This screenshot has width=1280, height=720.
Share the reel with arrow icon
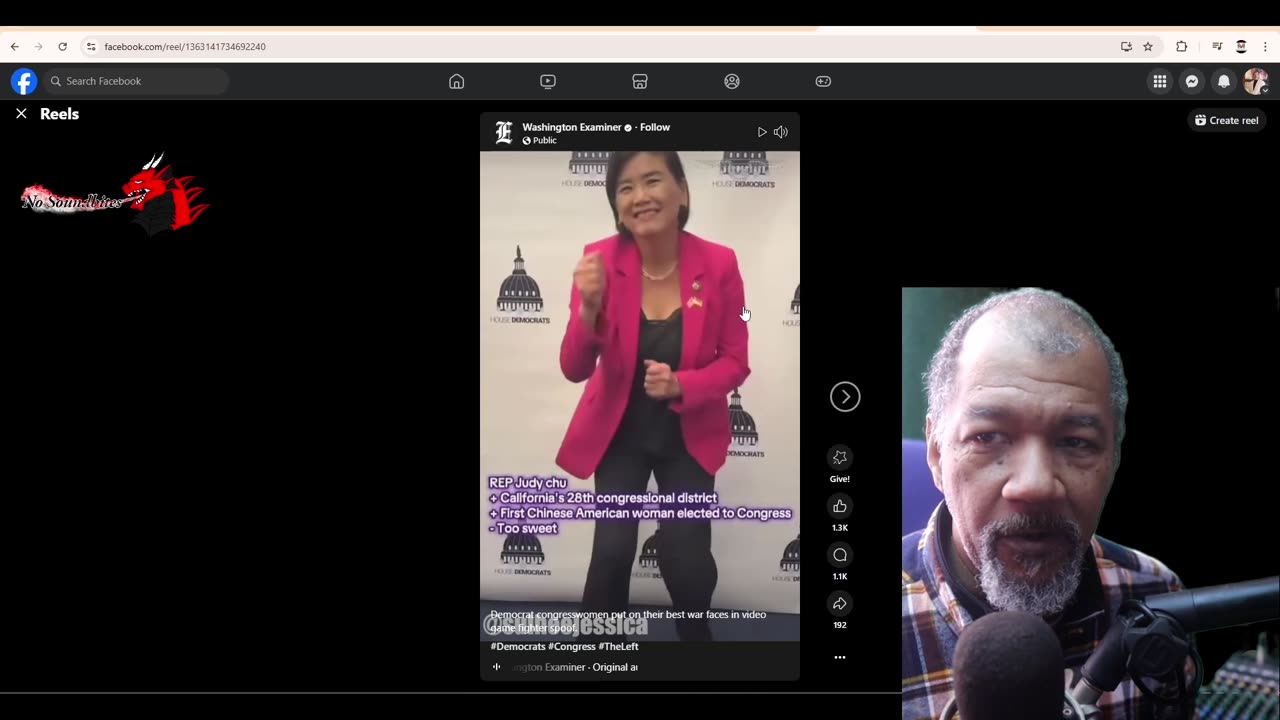coord(840,604)
